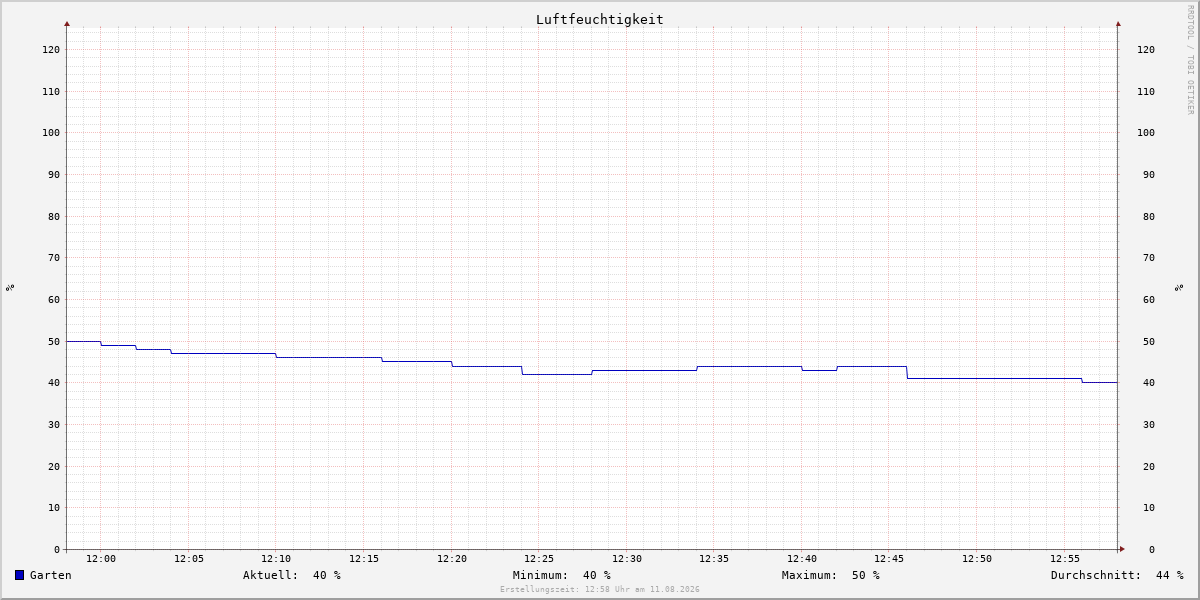Click the red arrow atop right y-axis
The height and width of the screenshot is (600, 1200).
[1118, 23]
